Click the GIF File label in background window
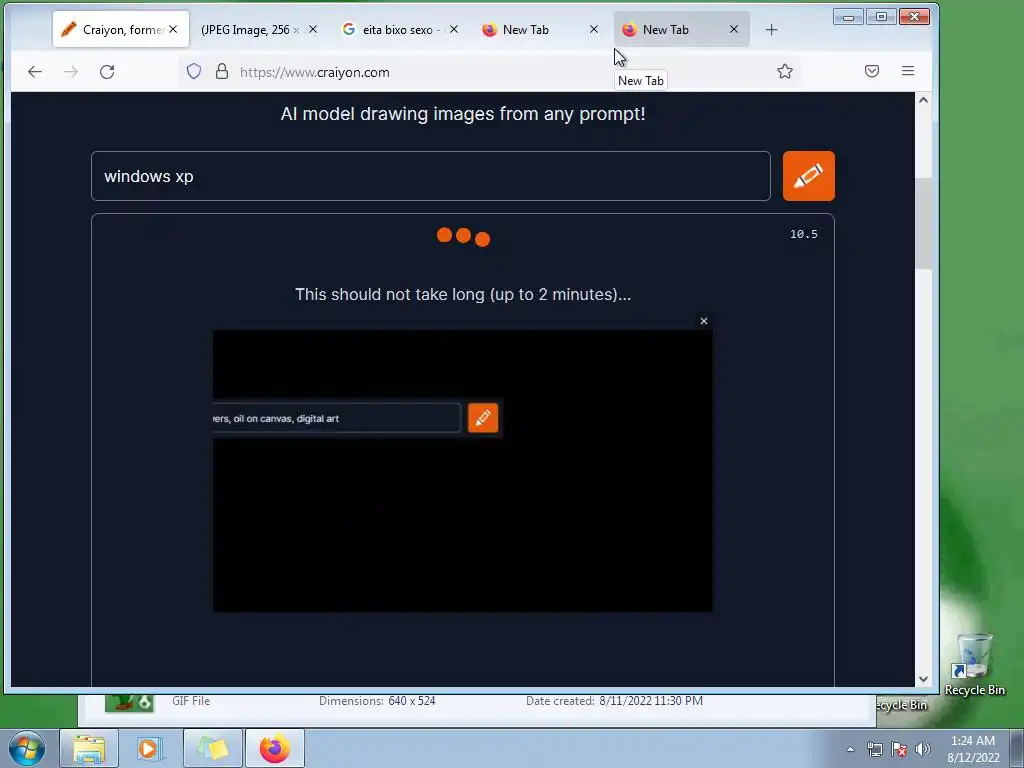Screen dimensions: 1024x768 point(191,701)
